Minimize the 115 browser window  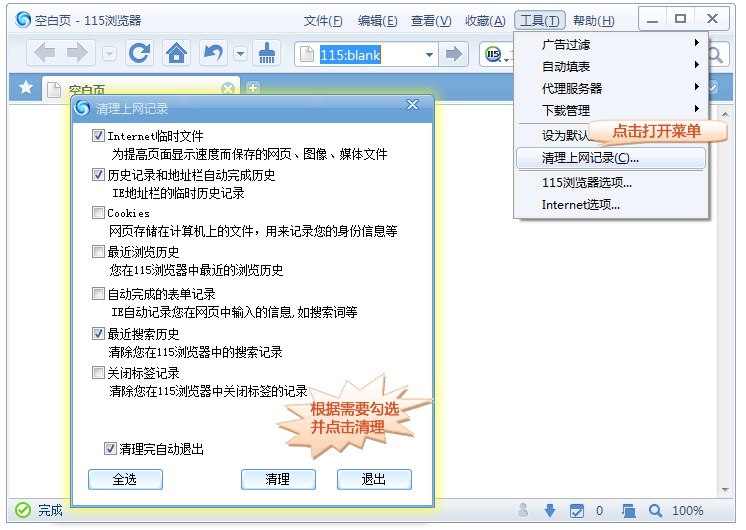pos(653,20)
